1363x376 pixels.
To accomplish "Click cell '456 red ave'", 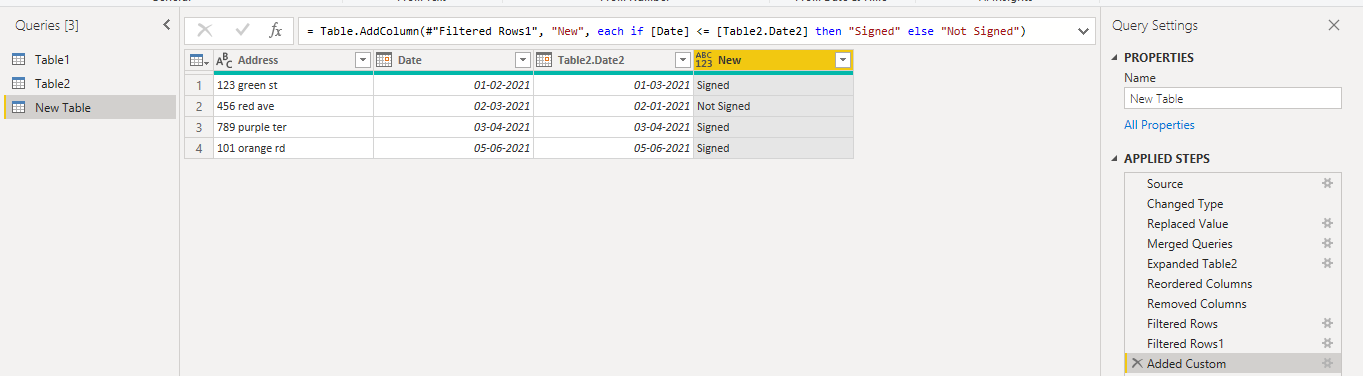I will [x=293, y=106].
